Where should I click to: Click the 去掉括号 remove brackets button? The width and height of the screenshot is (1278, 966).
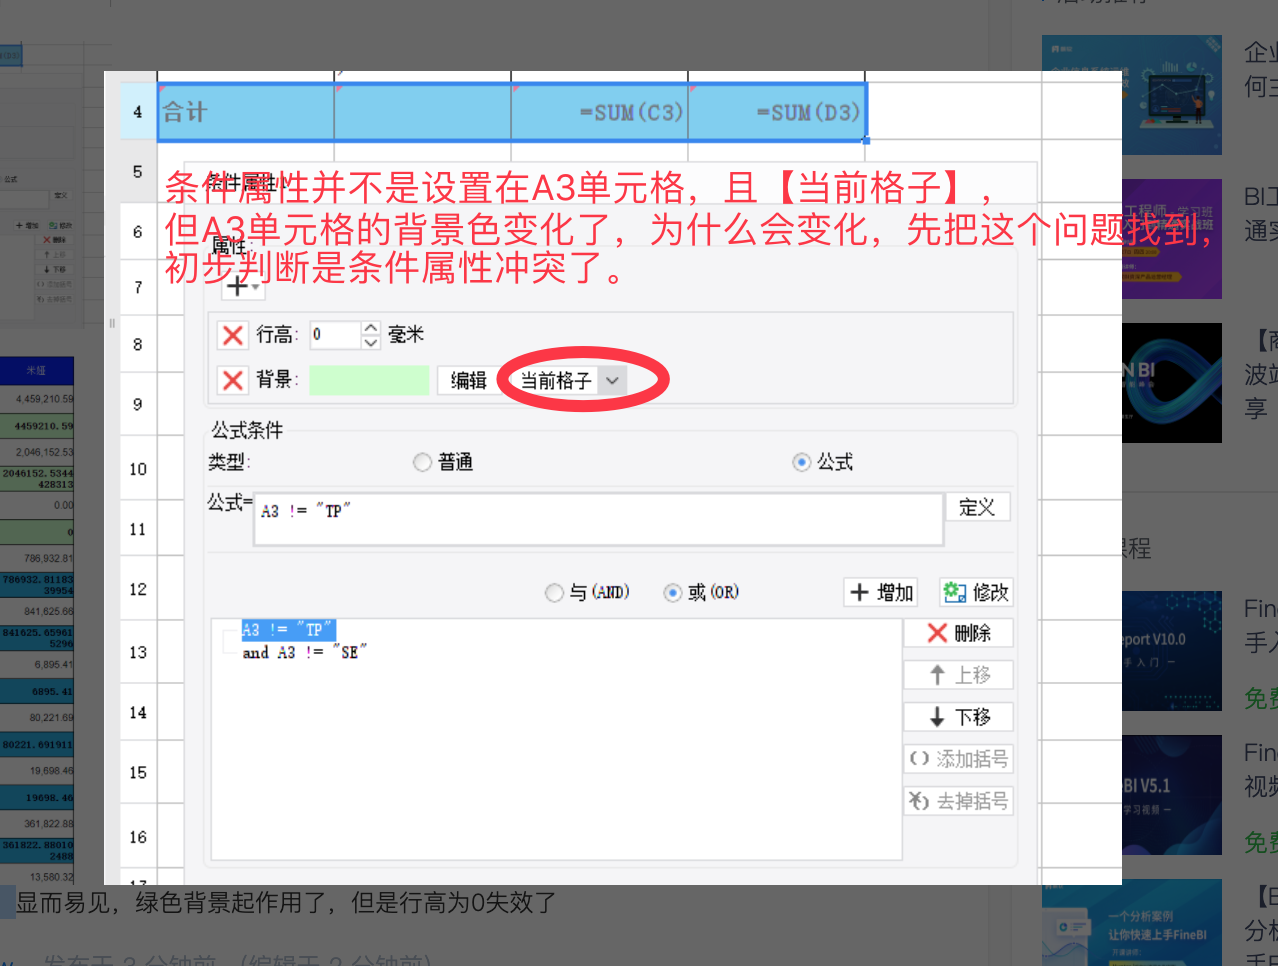958,801
